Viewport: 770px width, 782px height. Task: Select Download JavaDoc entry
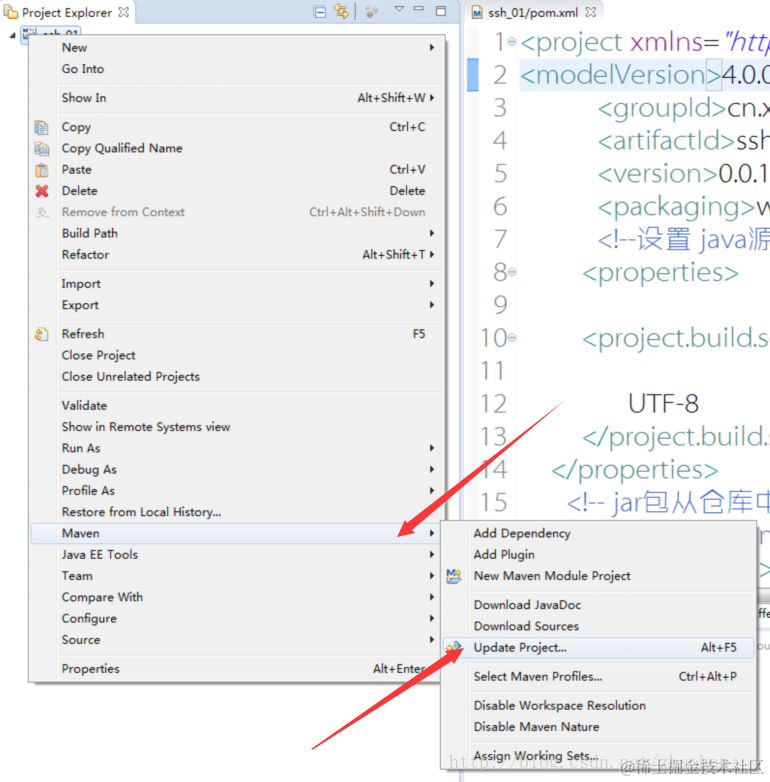click(598, 604)
